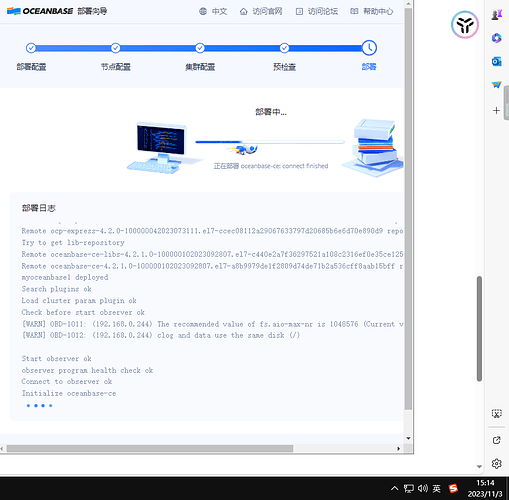The width and height of the screenshot is (509, 500).
Task: Open the 访问官网 home link
Action: click(261, 11)
